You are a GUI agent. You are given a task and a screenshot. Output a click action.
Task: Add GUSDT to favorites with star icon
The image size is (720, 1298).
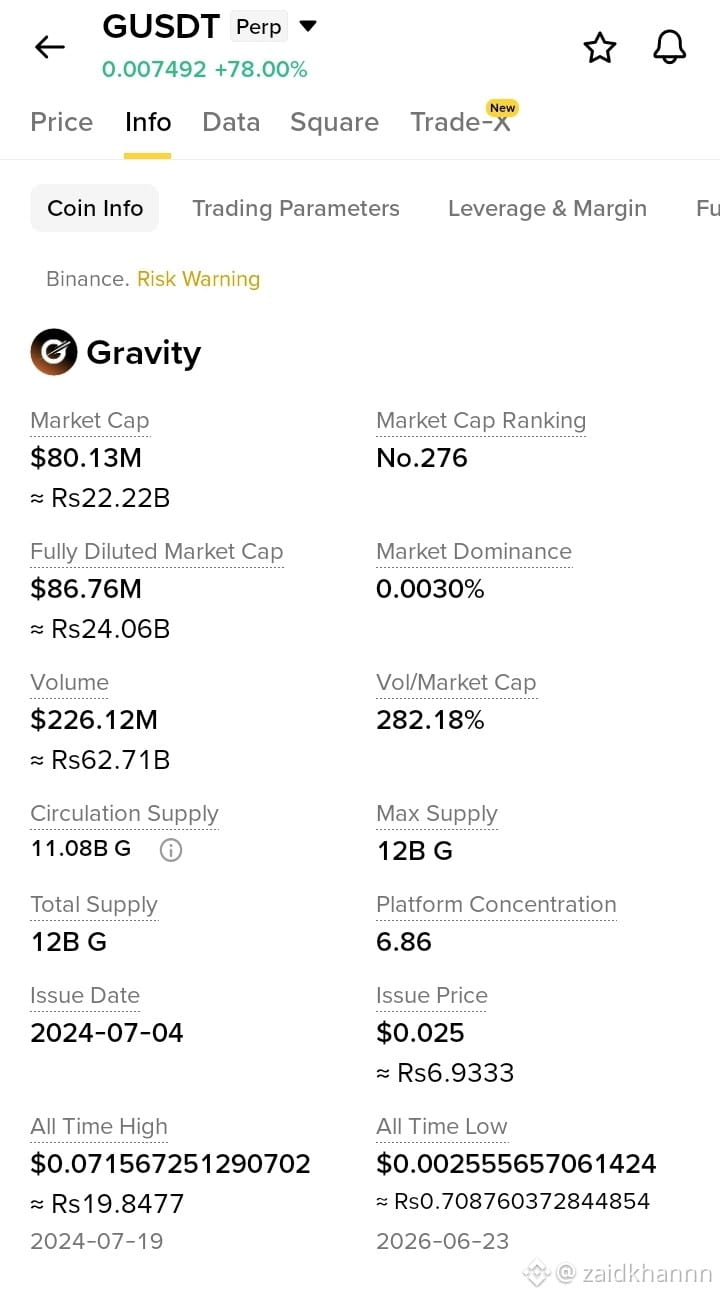pyautogui.click(x=599, y=47)
